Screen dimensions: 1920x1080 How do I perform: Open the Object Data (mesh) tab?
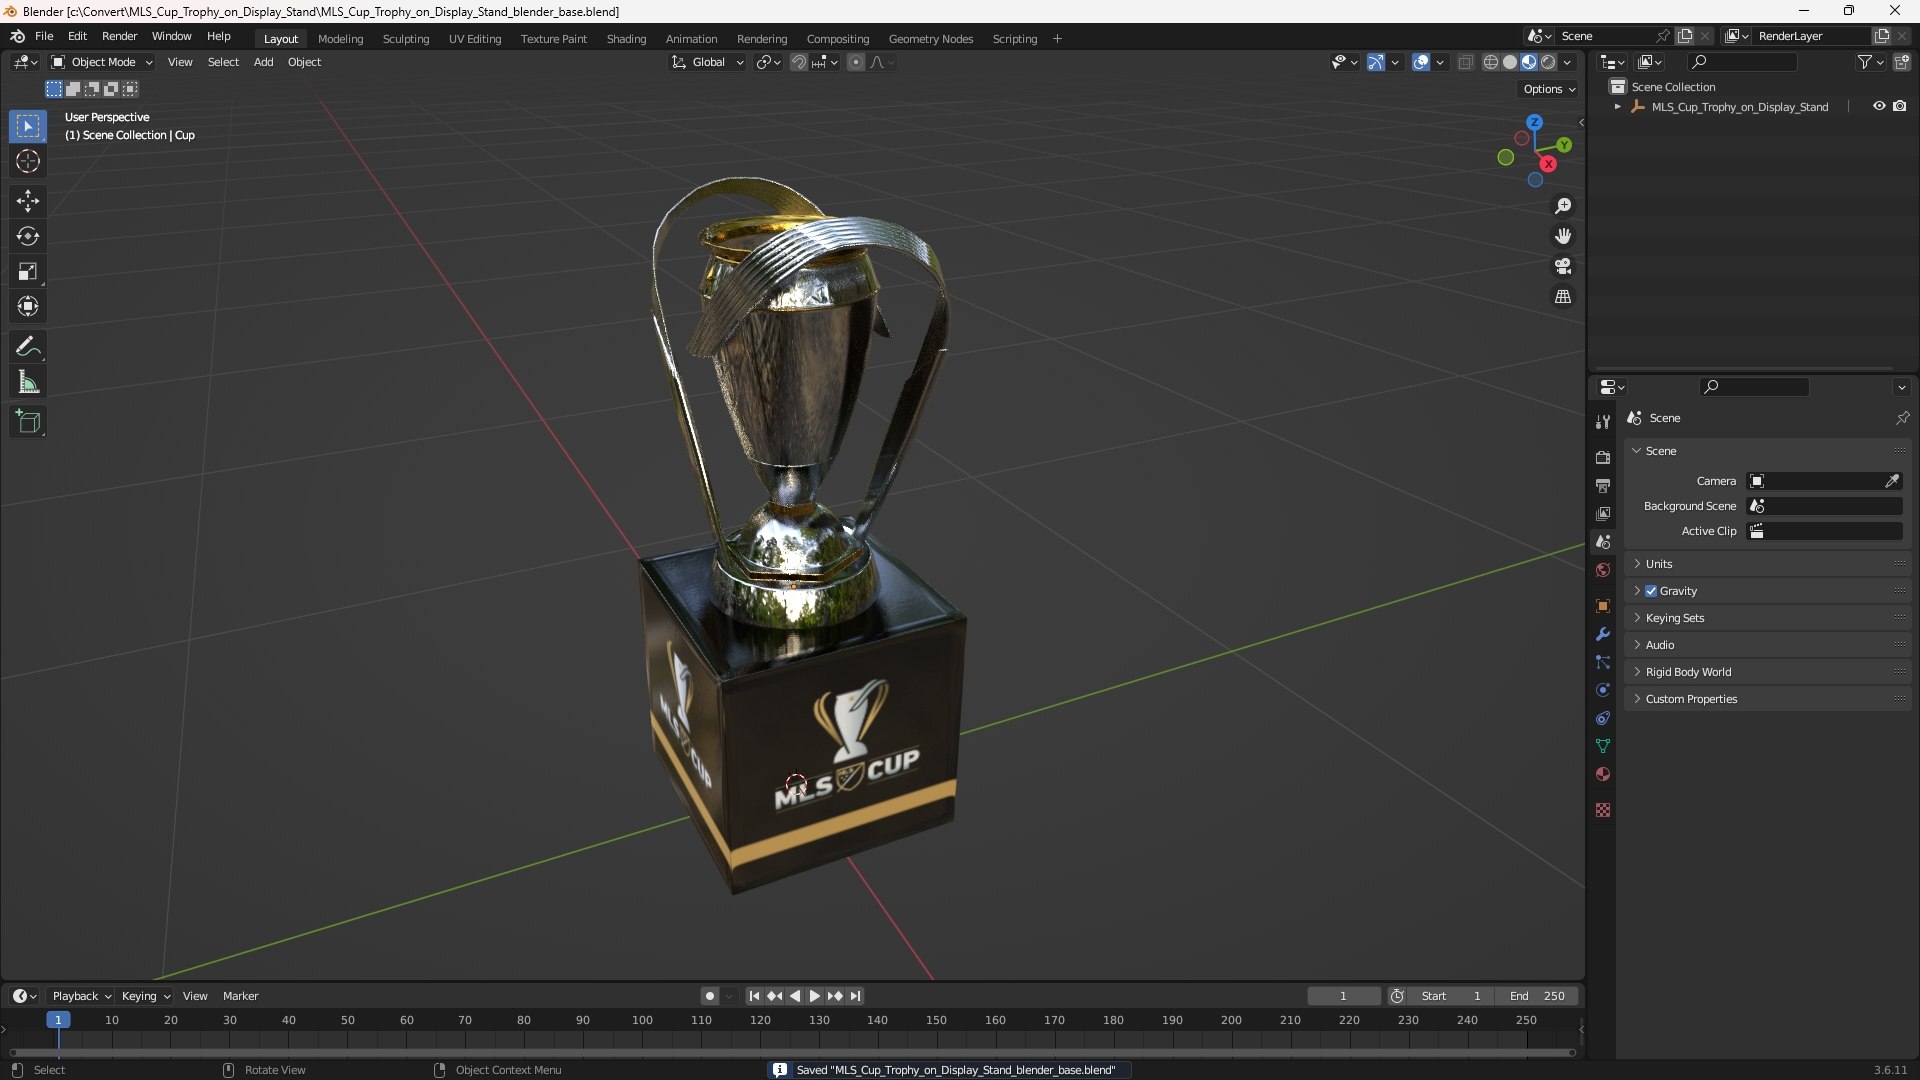pyautogui.click(x=1603, y=746)
